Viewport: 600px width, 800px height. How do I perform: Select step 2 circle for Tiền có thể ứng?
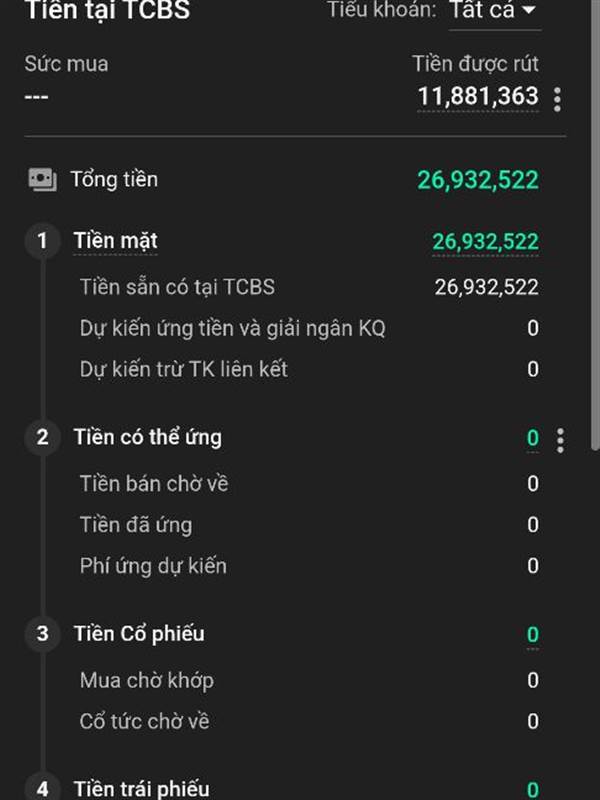click(43, 437)
